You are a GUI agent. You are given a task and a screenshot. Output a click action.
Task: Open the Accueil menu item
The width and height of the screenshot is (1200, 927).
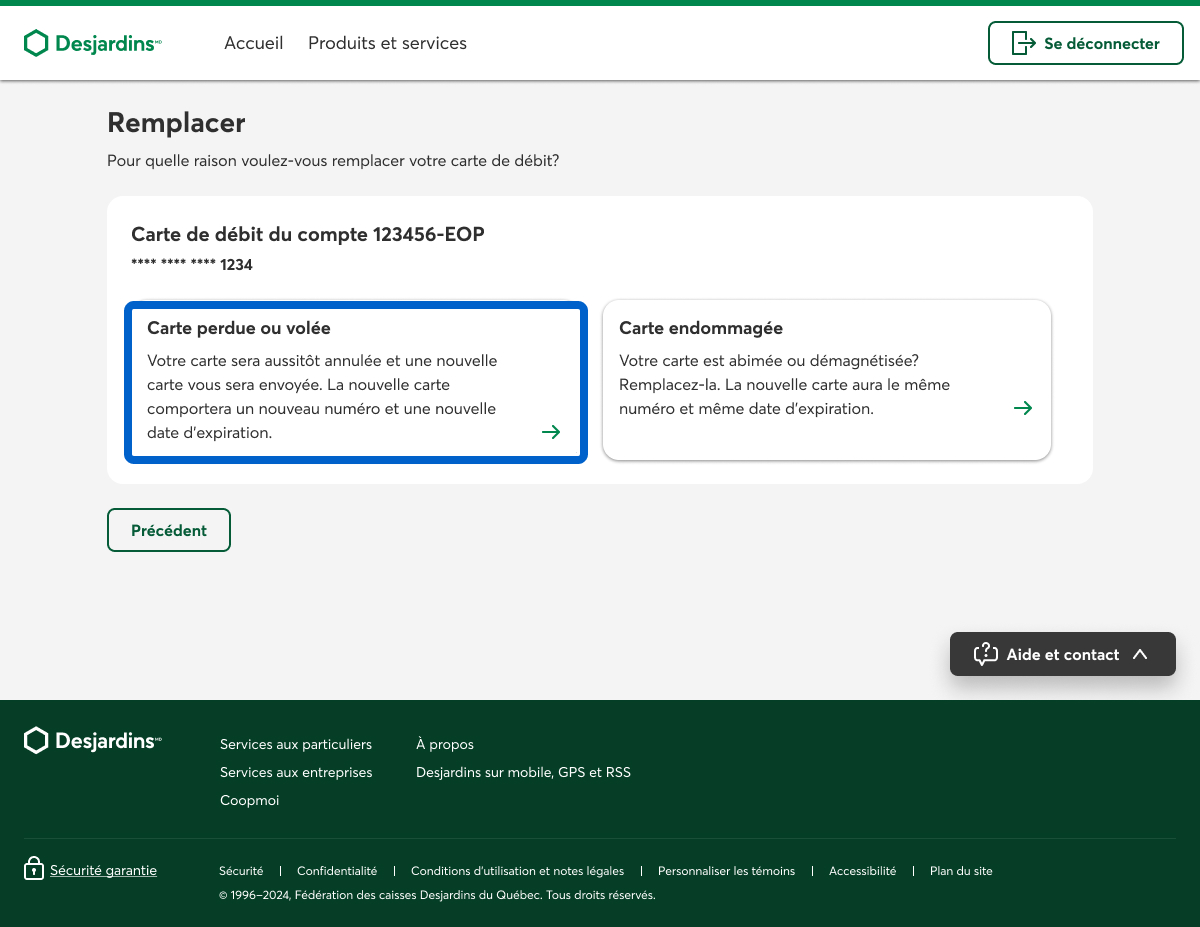point(253,43)
